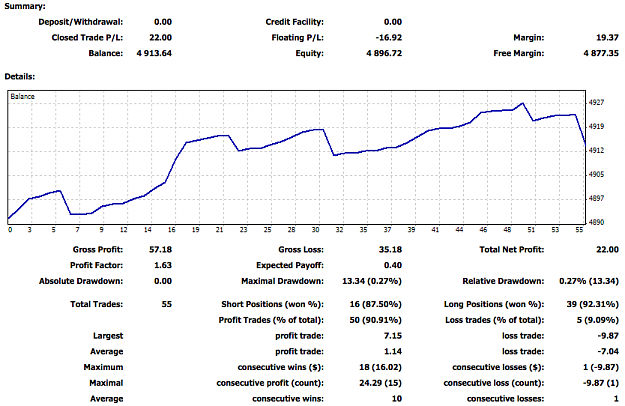Select the Relative Drawdown value 0.27% (13.34)
Screen dimensions: 625x406
[589, 281]
